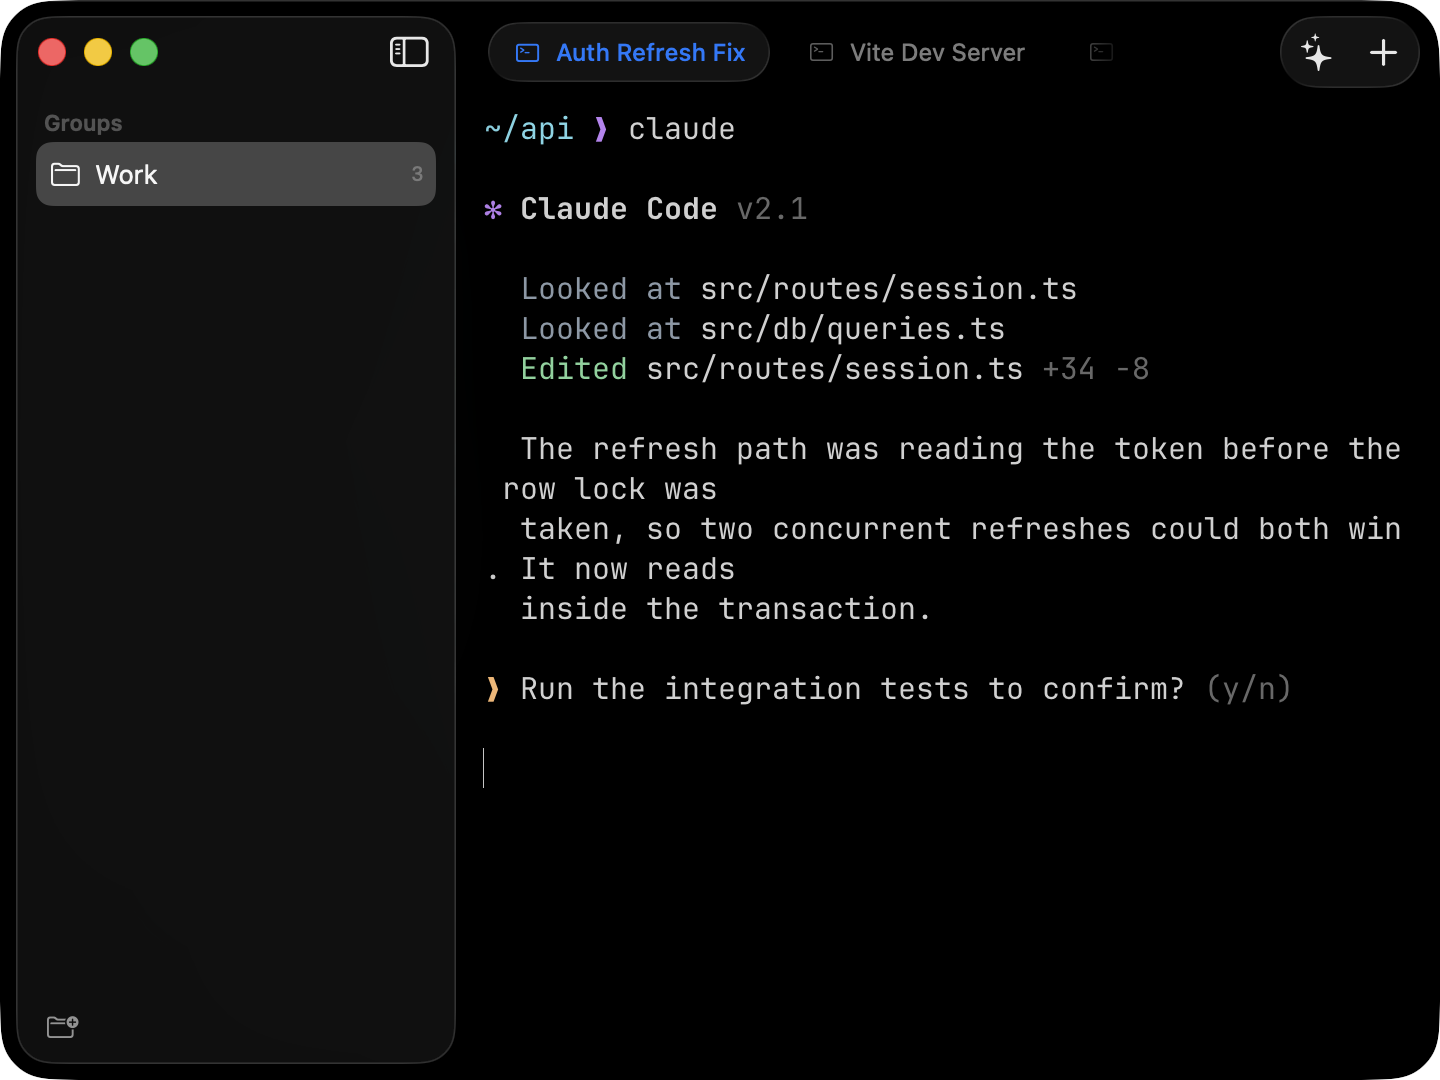Click the Claude Code asterisk logo
Viewport: 1440px width, 1080px height.
tap(493, 210)
